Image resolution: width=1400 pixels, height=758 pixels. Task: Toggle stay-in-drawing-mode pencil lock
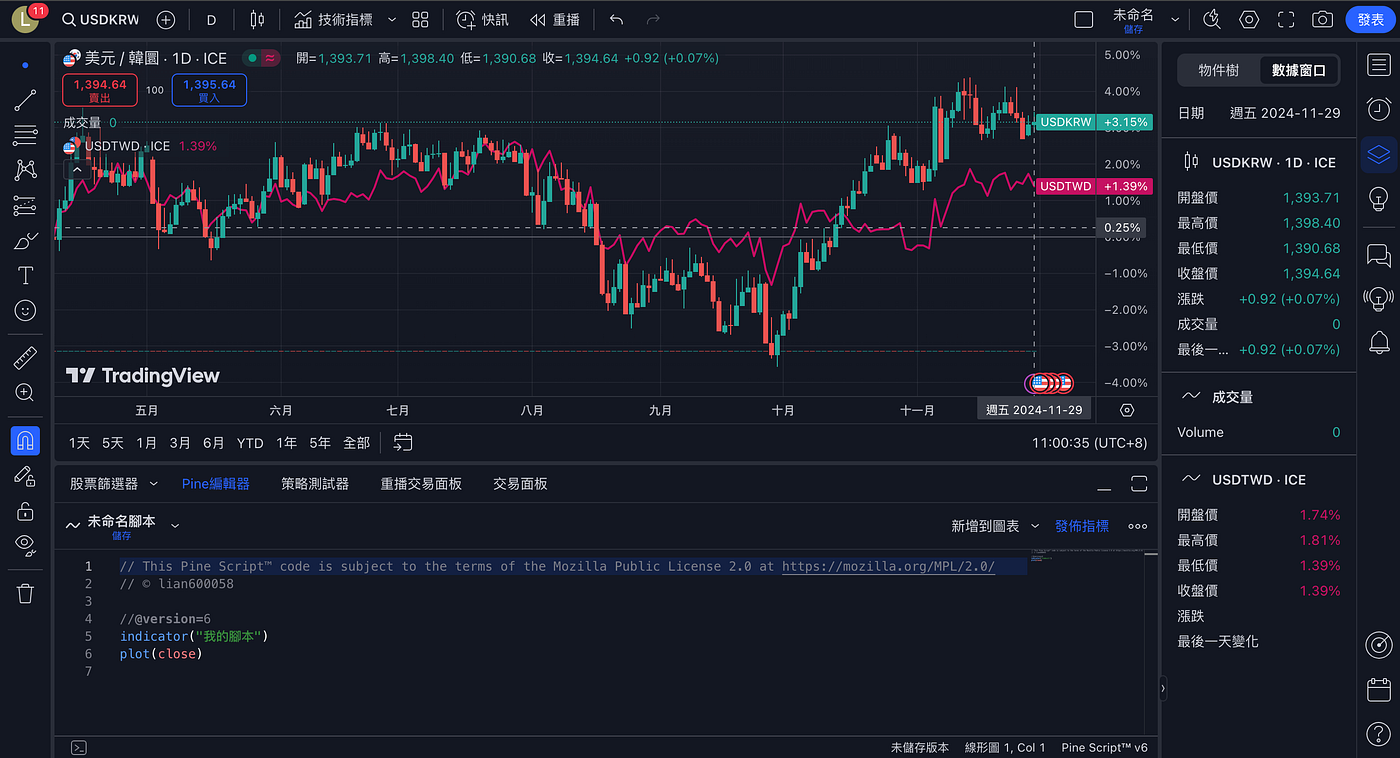pos(25,475)
